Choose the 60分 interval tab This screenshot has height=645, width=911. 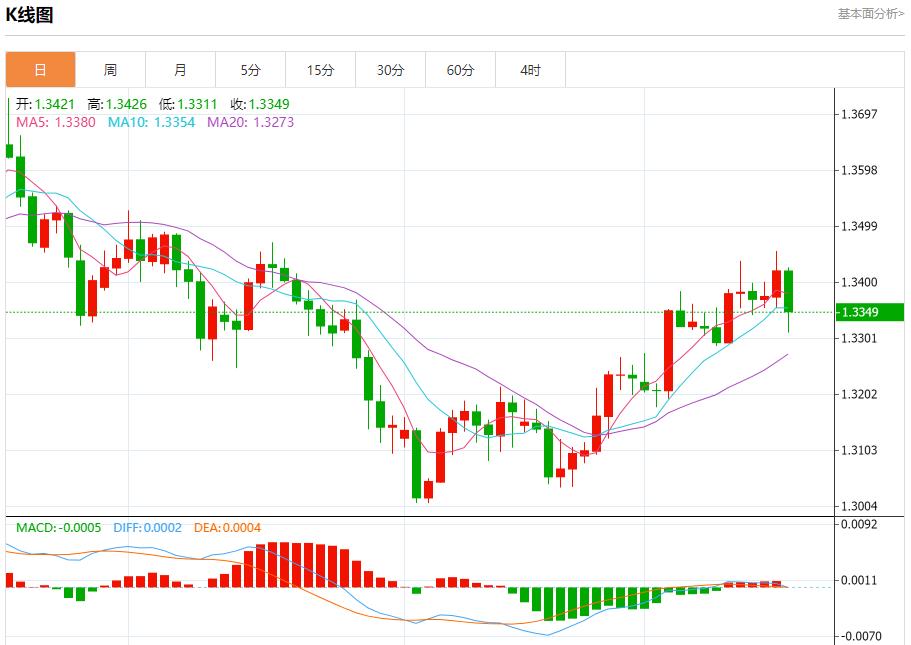click(x=461, y=70)
